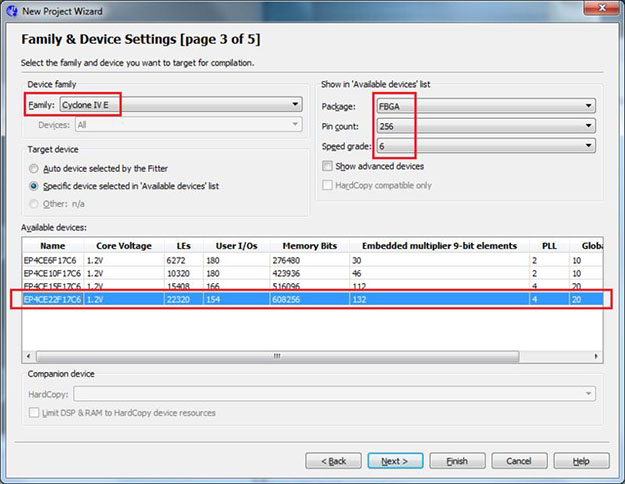625x484 pixels.
Task: Select Auto device selected by the Fitter
Action: (36, 168)
